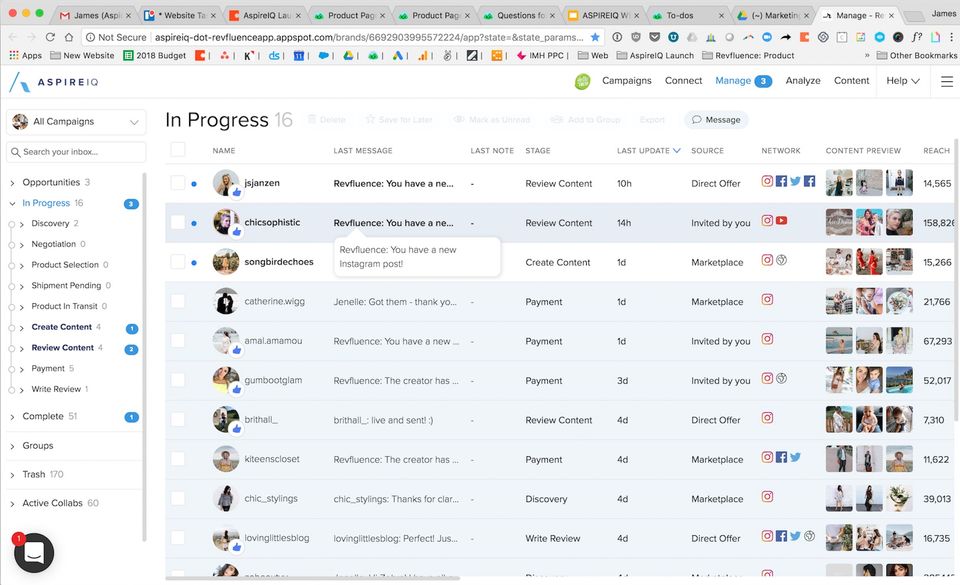Open the chat support widget

click(x=33, y=553)
